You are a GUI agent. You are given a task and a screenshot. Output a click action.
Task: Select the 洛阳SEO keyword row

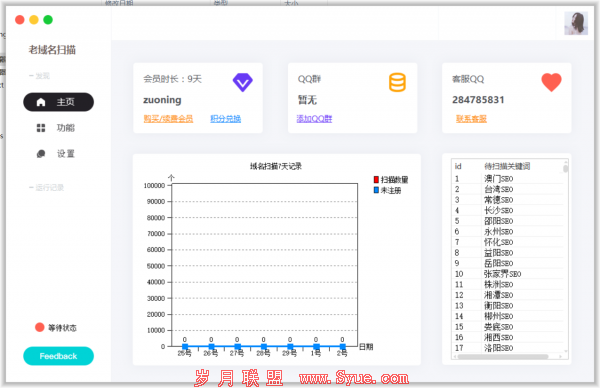[x=507, y=348]
